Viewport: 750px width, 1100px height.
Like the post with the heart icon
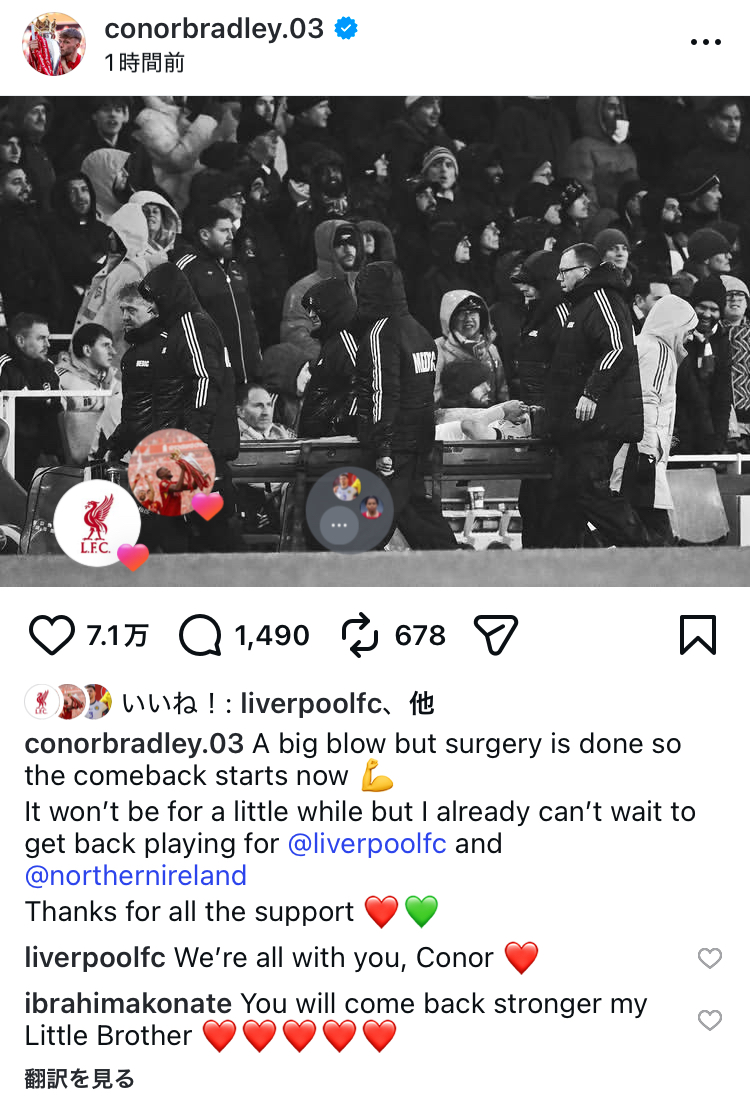[52, 636]
